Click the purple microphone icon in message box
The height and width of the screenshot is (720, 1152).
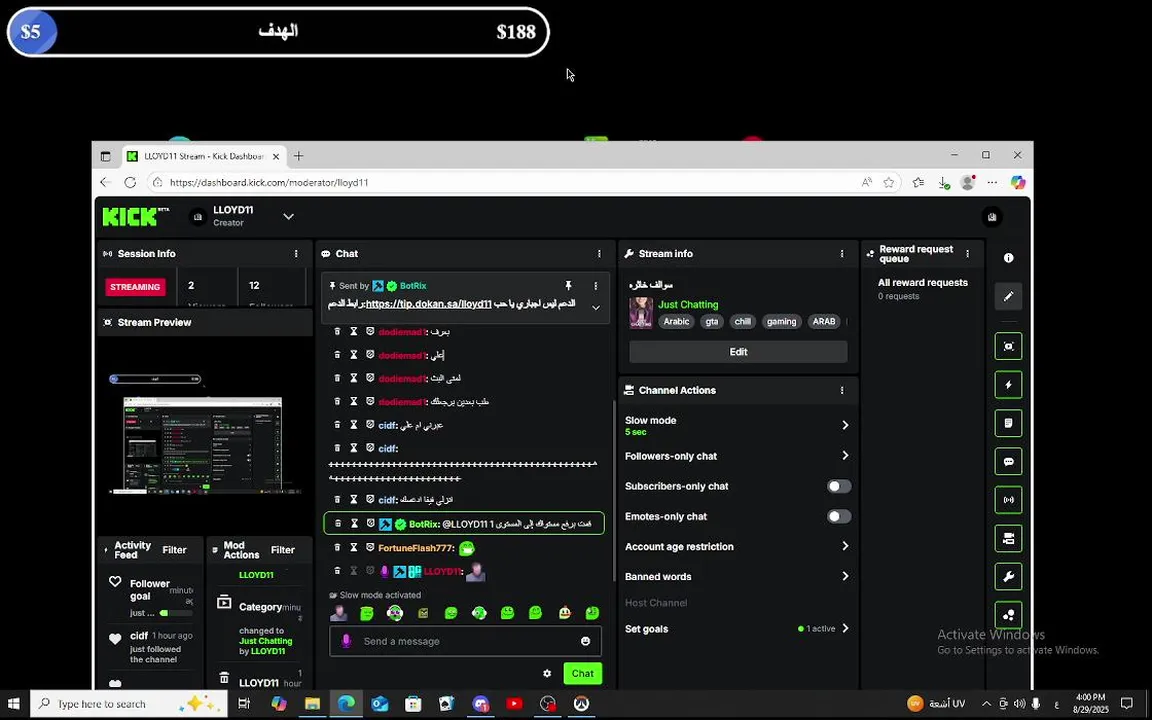tap(346, 641)
